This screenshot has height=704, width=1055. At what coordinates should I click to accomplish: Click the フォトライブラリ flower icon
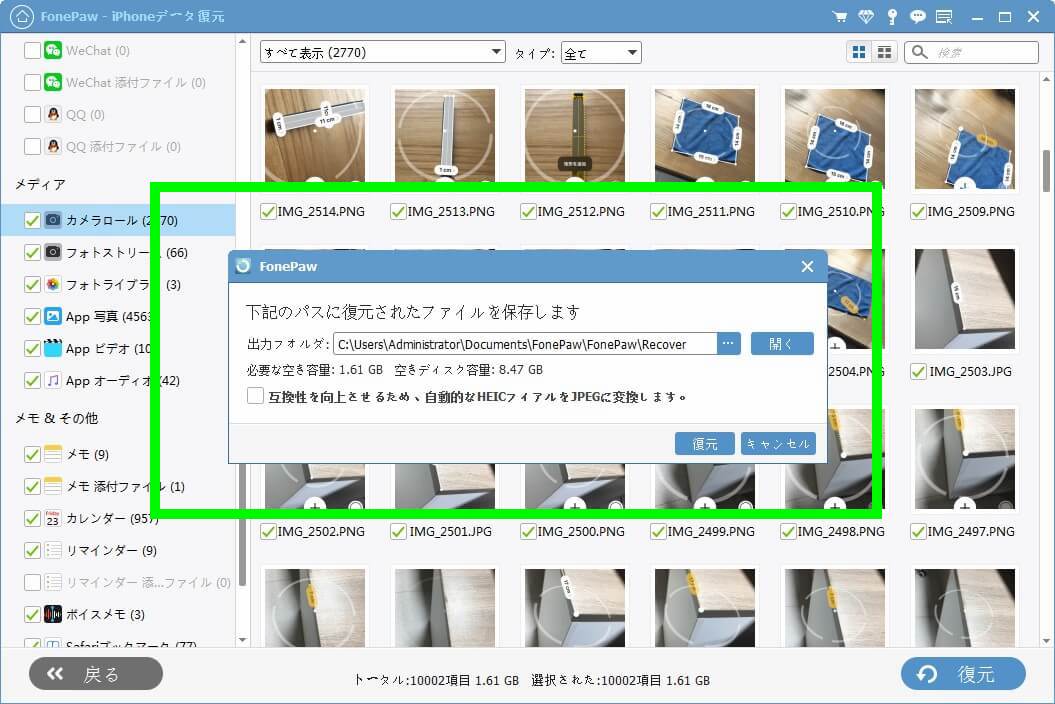coord(53,284)
